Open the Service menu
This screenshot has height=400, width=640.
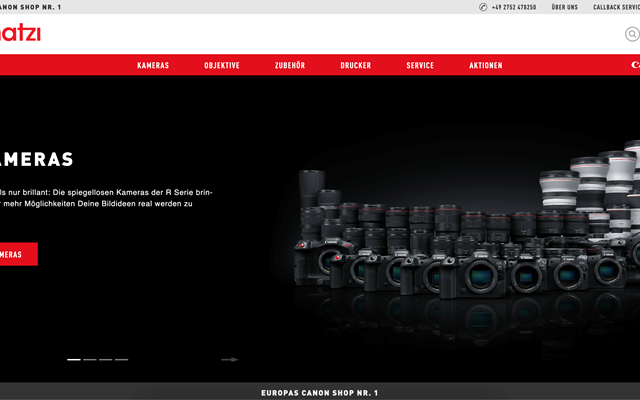coord(420,65)
